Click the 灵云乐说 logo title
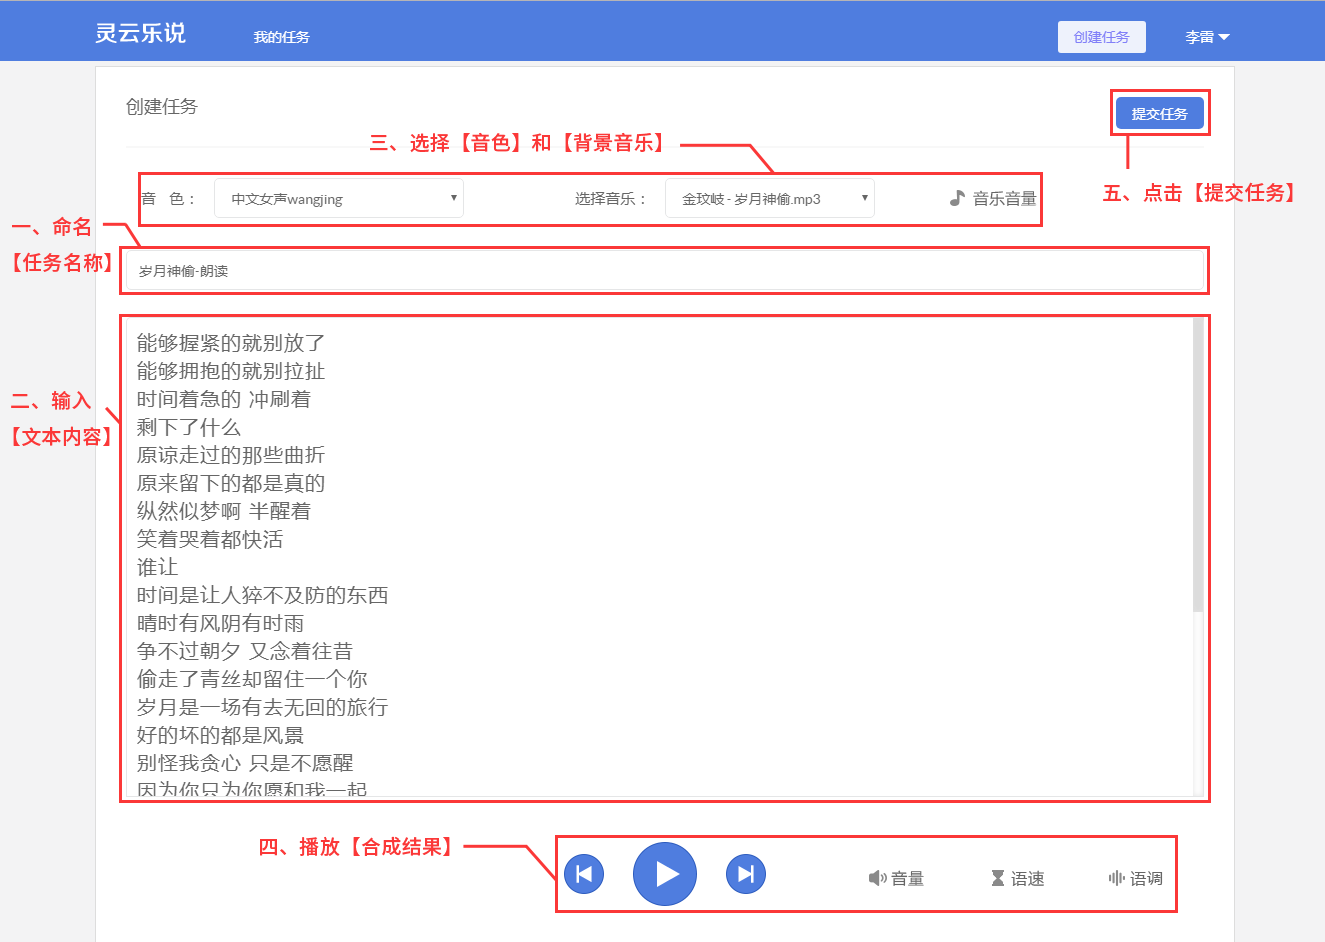The height and width of the screenshot is (942, 1325). [140, 33]
